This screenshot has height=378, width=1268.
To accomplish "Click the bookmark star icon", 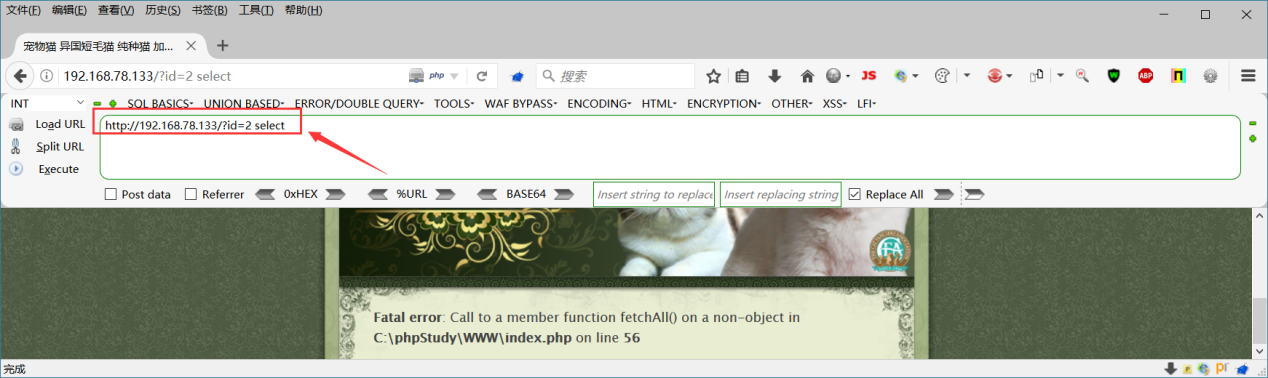I will (714, 76).
